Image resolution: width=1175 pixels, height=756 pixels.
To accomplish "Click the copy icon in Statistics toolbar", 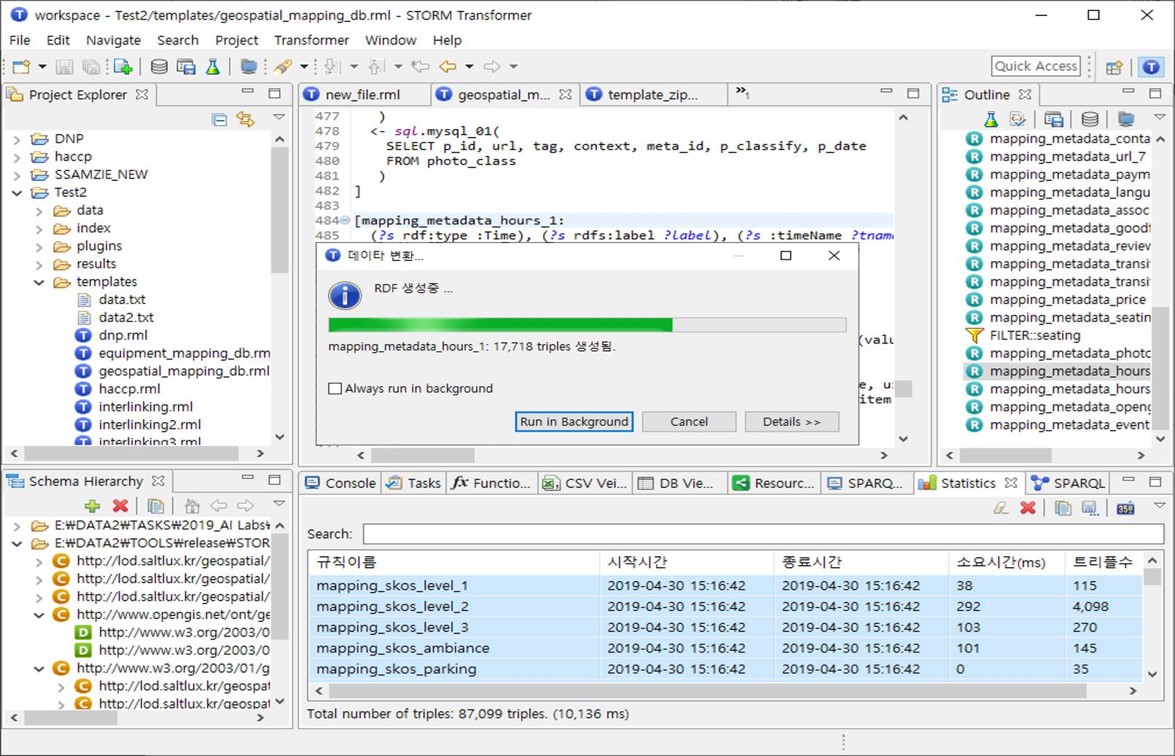I will 1063,508.
